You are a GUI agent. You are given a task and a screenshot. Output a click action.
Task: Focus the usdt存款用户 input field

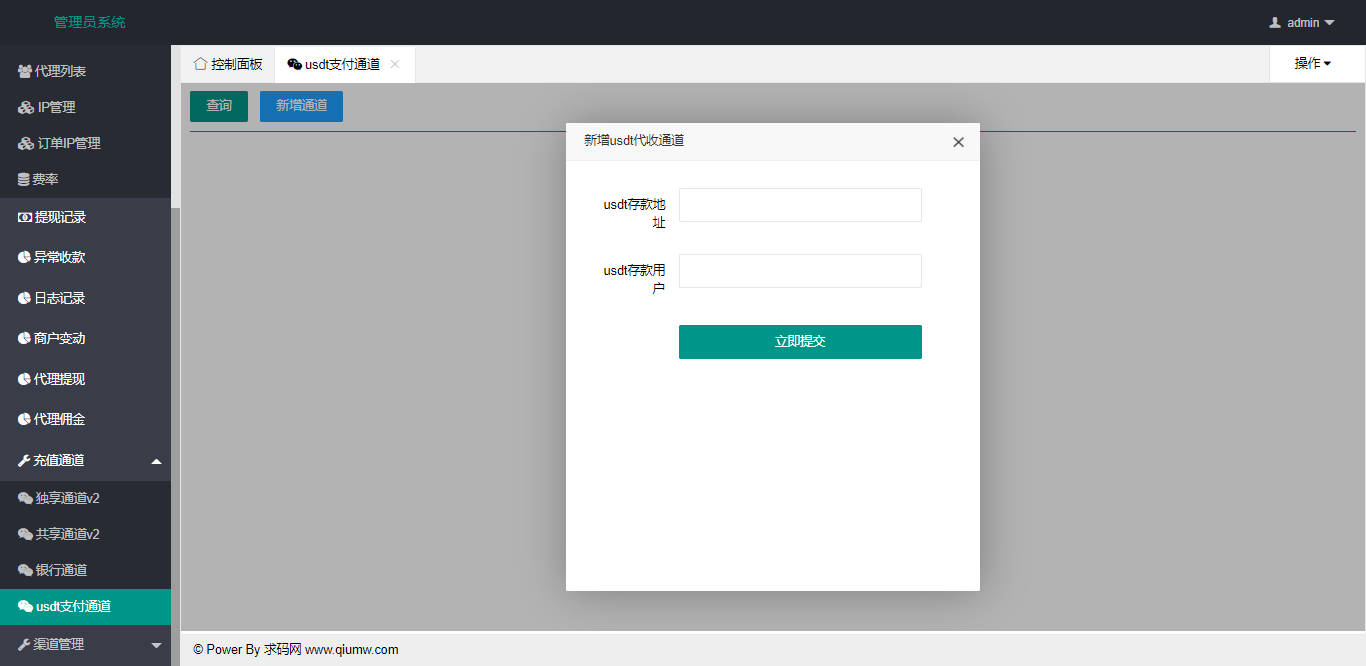pos(800,271)
